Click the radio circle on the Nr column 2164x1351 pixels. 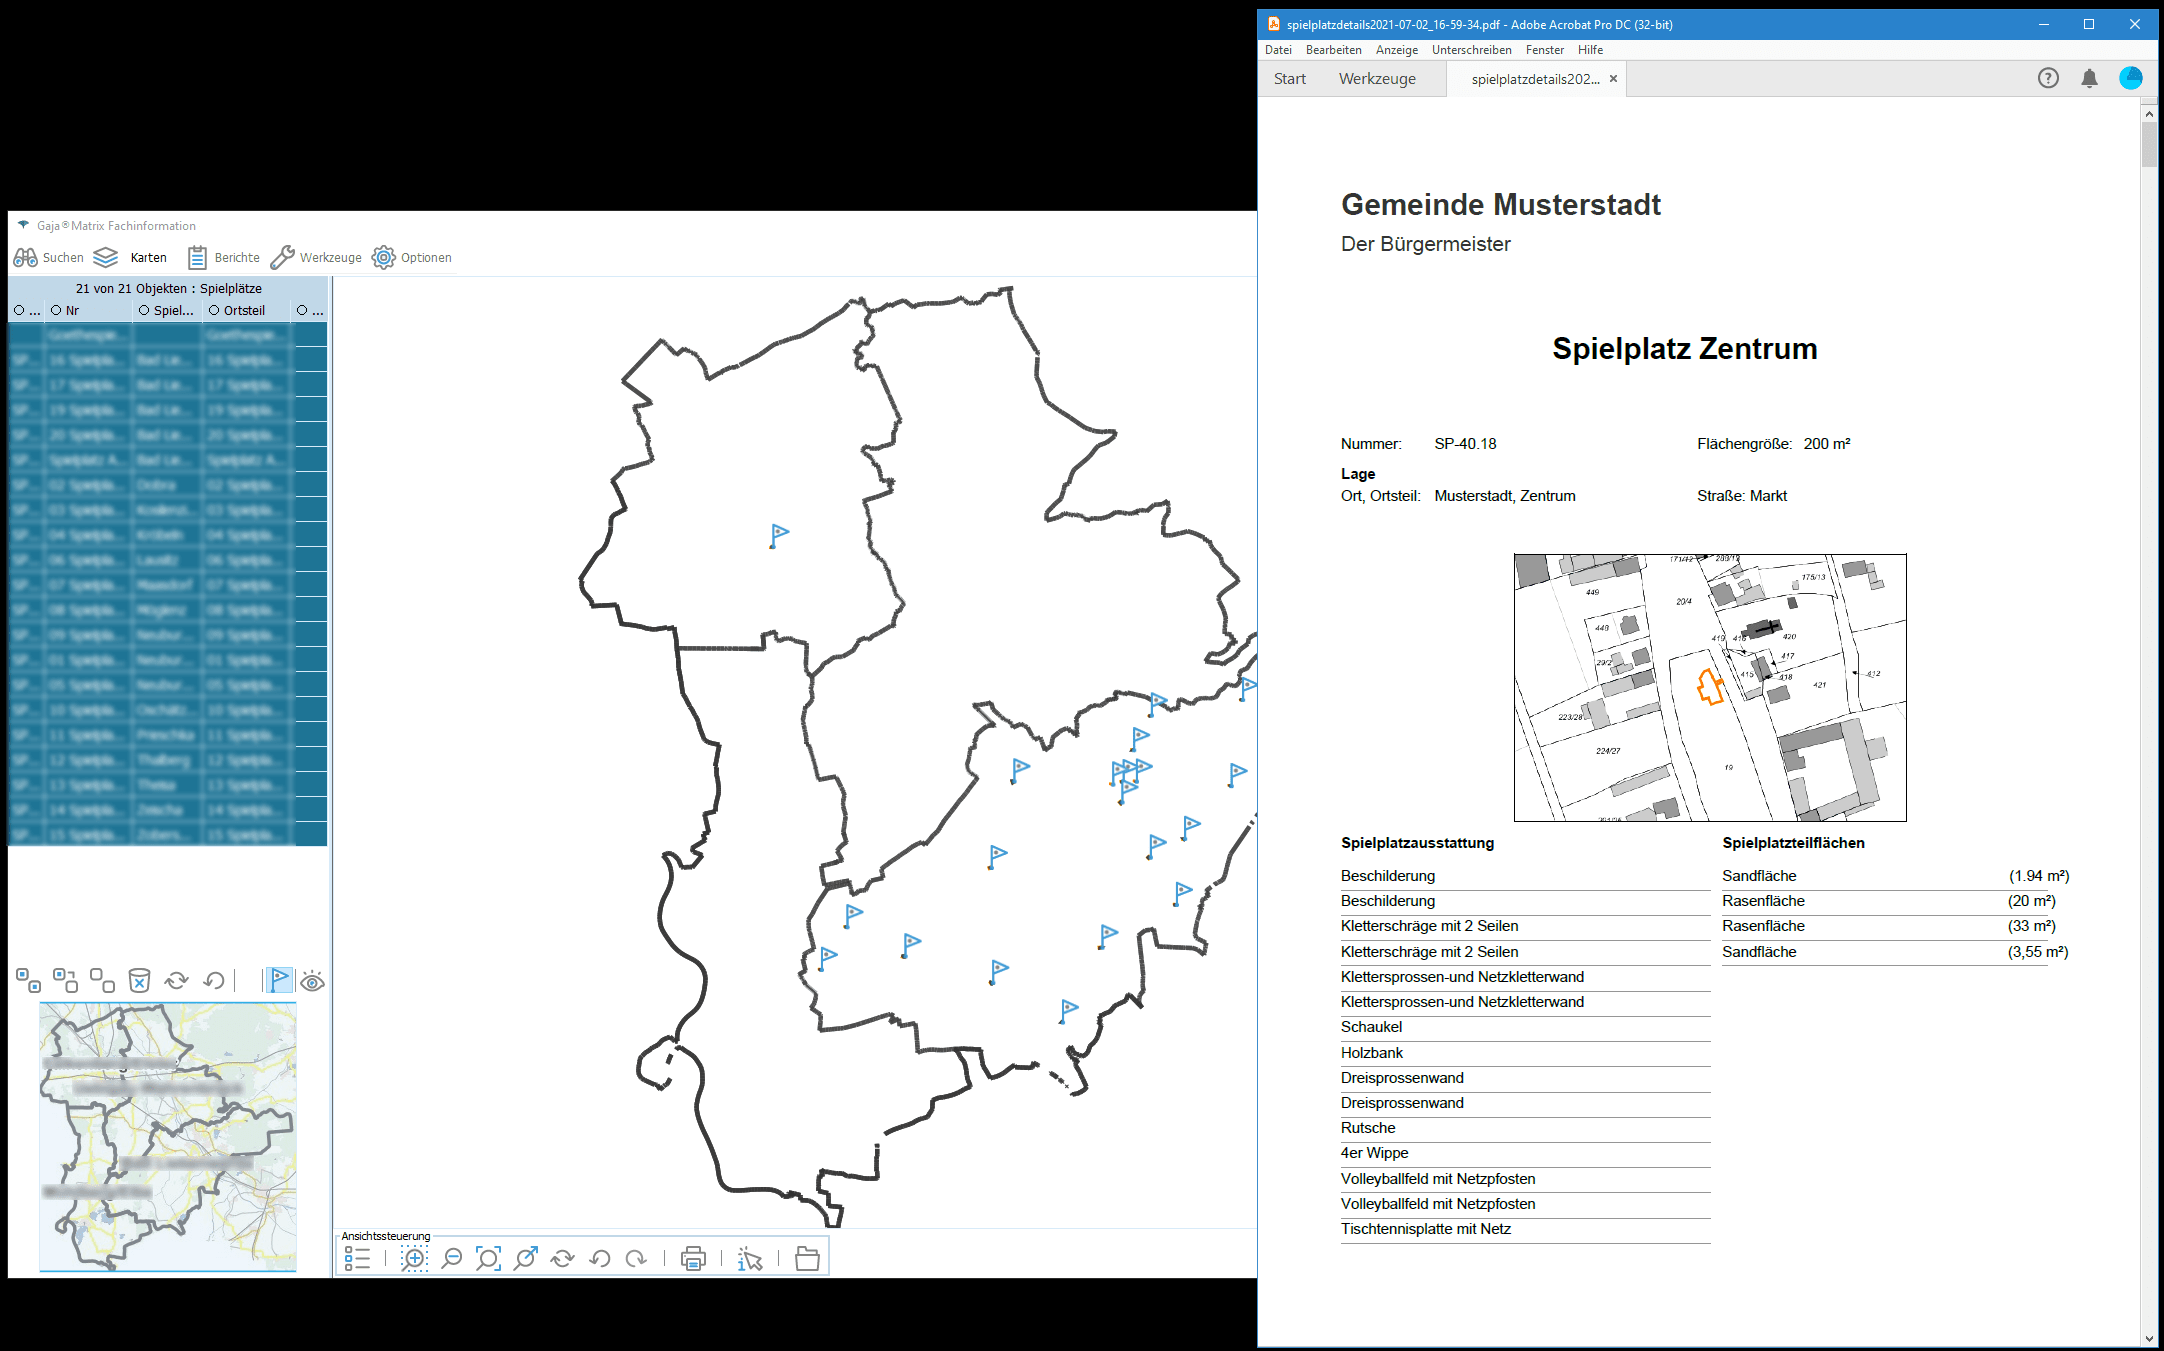click(x=56, y=311)
